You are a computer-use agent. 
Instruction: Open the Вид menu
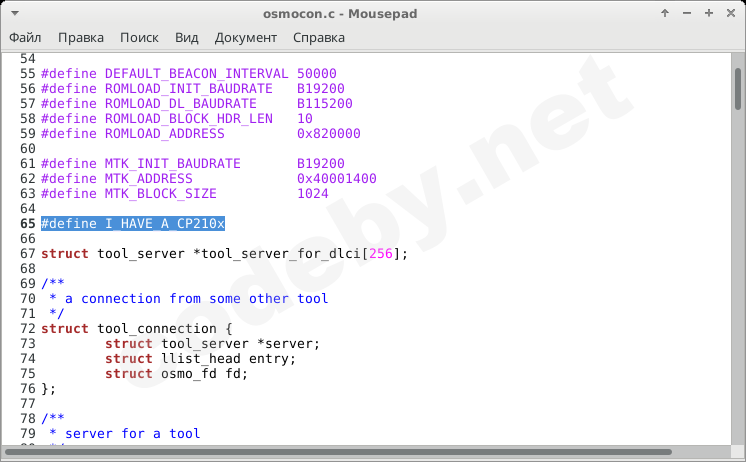click(186, 38)
